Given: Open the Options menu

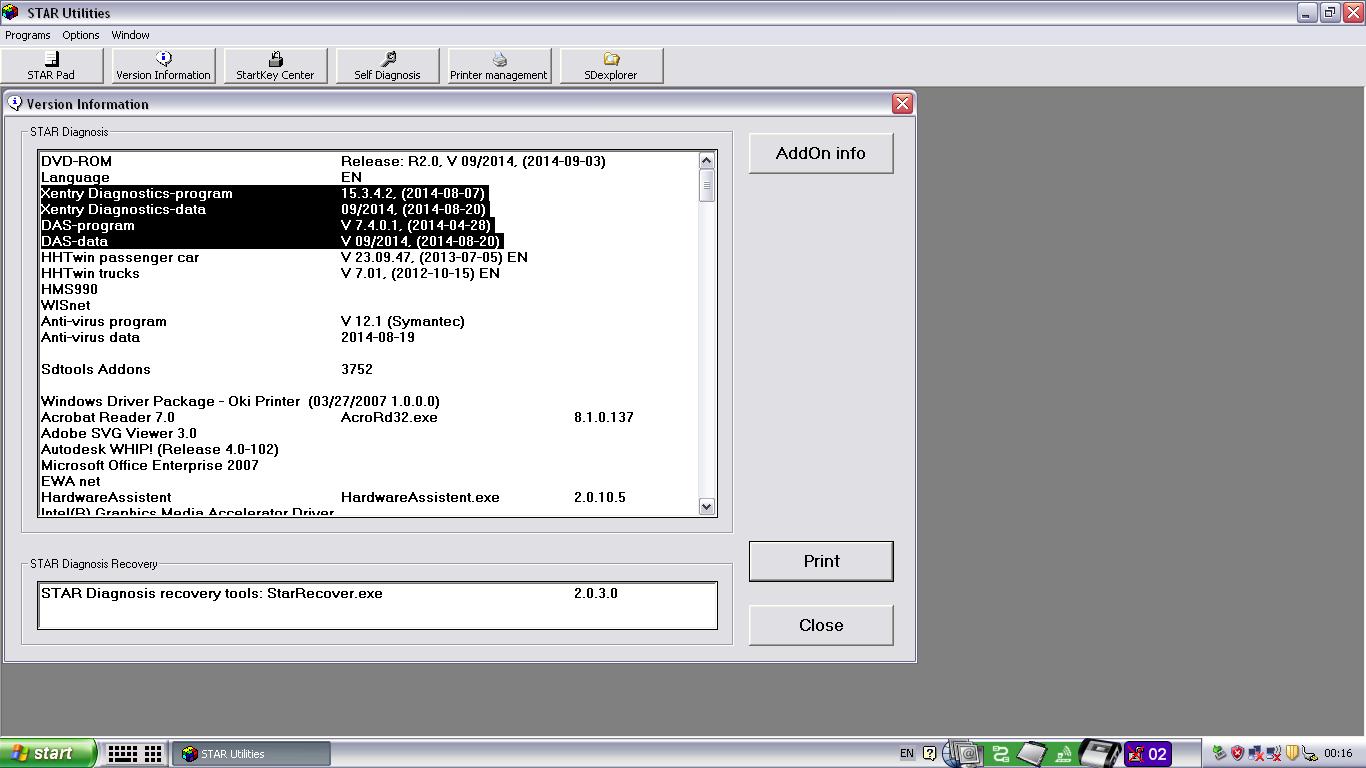Looking at the screenshot, I should click(x=81, y=35).
